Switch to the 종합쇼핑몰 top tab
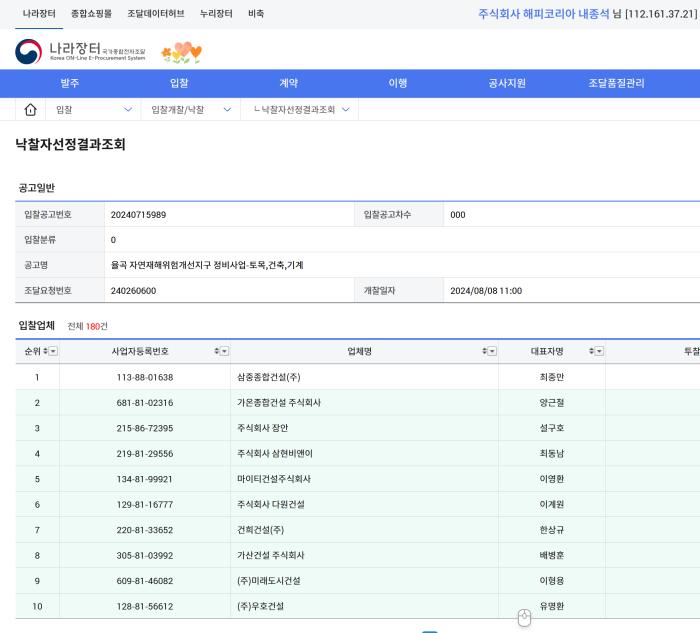 click(x=91, y=14)
